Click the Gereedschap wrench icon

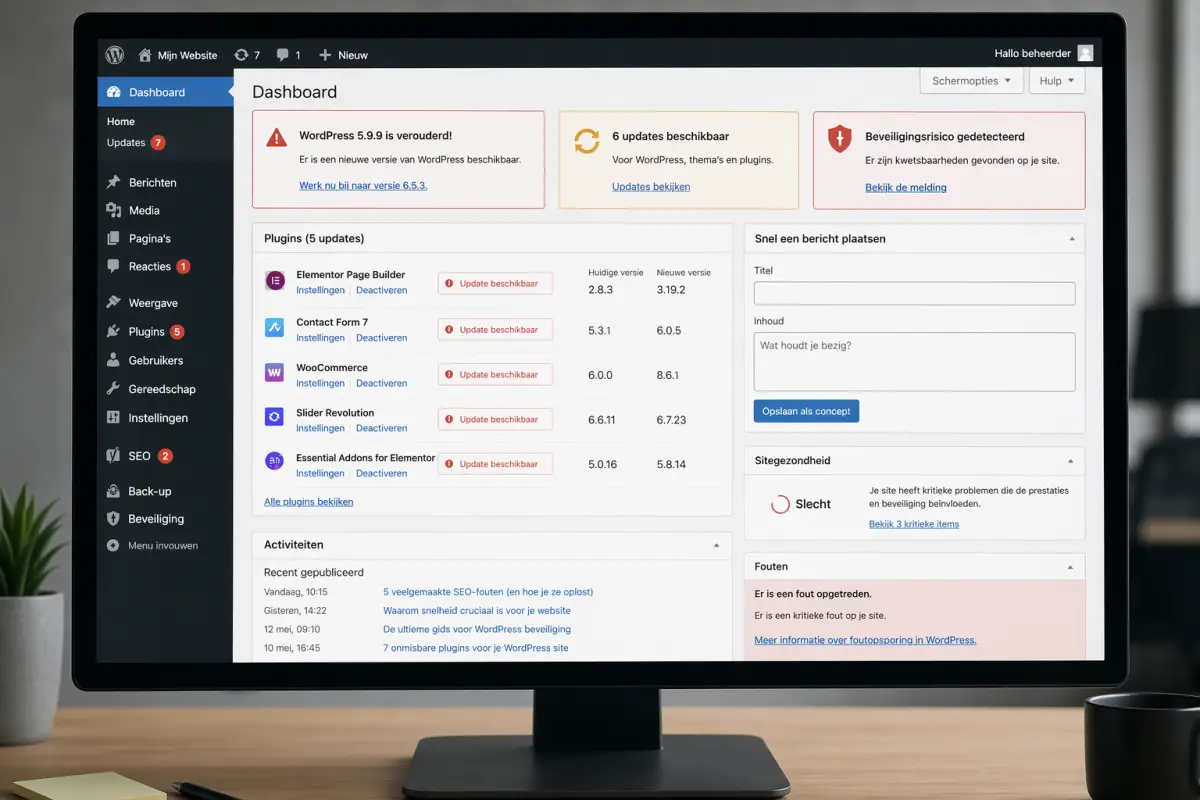(113, 389)
